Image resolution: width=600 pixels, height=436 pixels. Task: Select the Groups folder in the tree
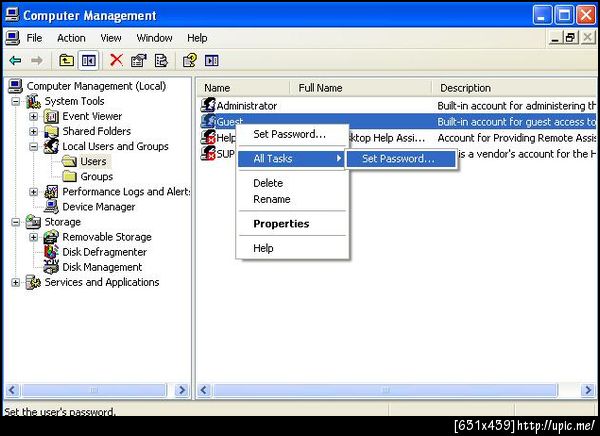[96, 176]
